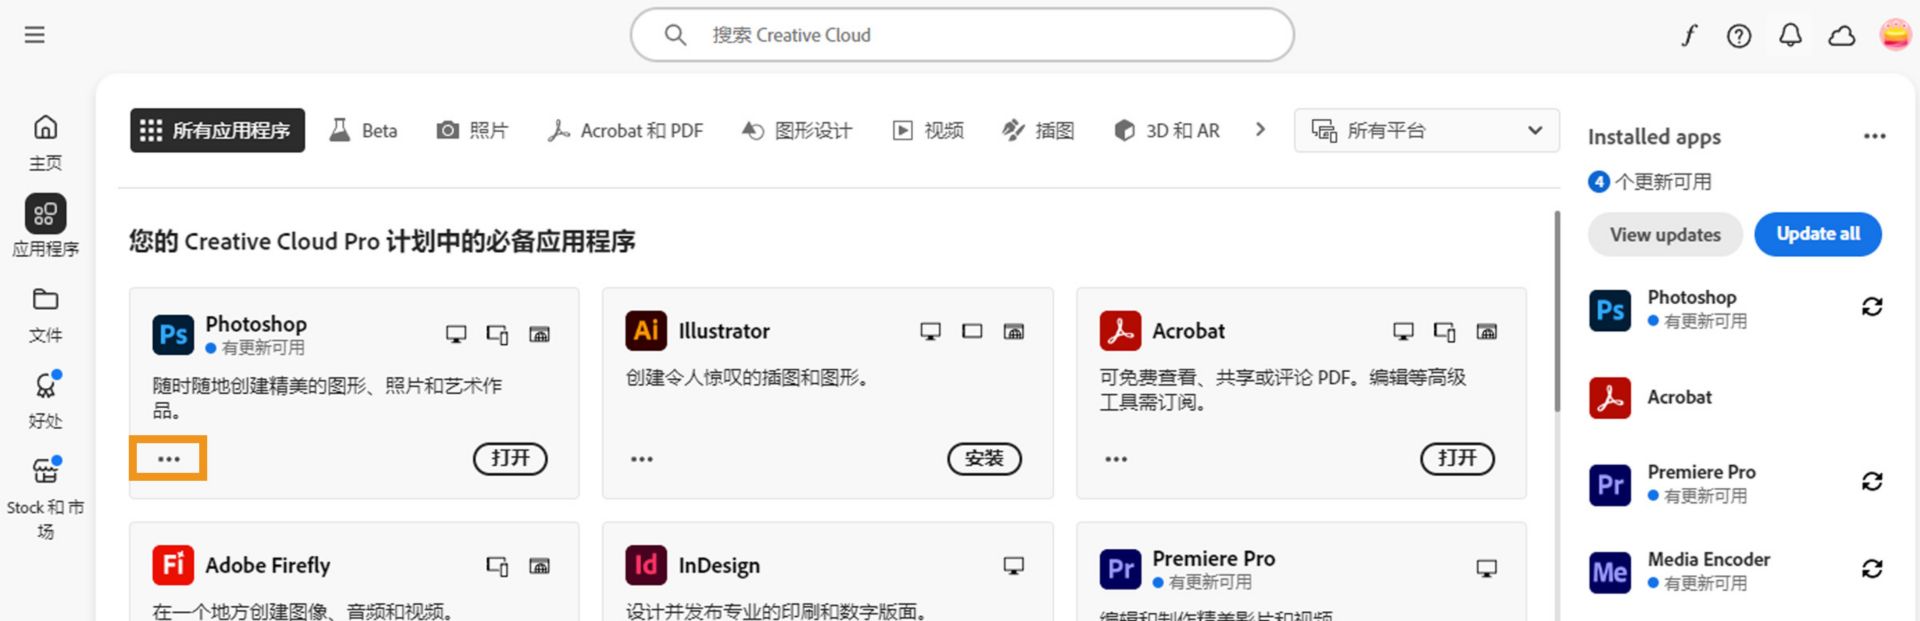Switch to Acrobat 和 PDF tab

pos(625,130)
